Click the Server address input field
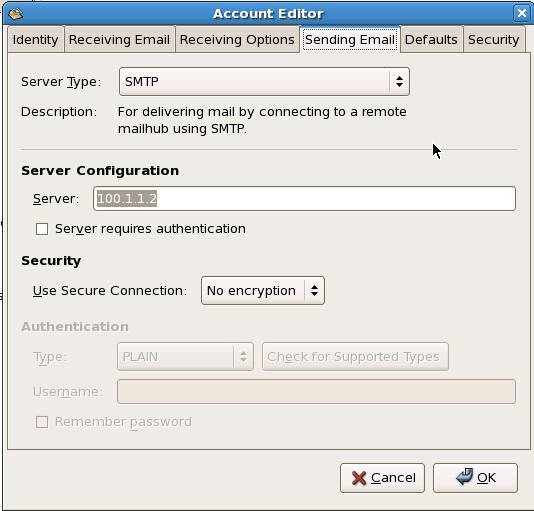Viewport: 534px width, 511px height. (304, 199)
